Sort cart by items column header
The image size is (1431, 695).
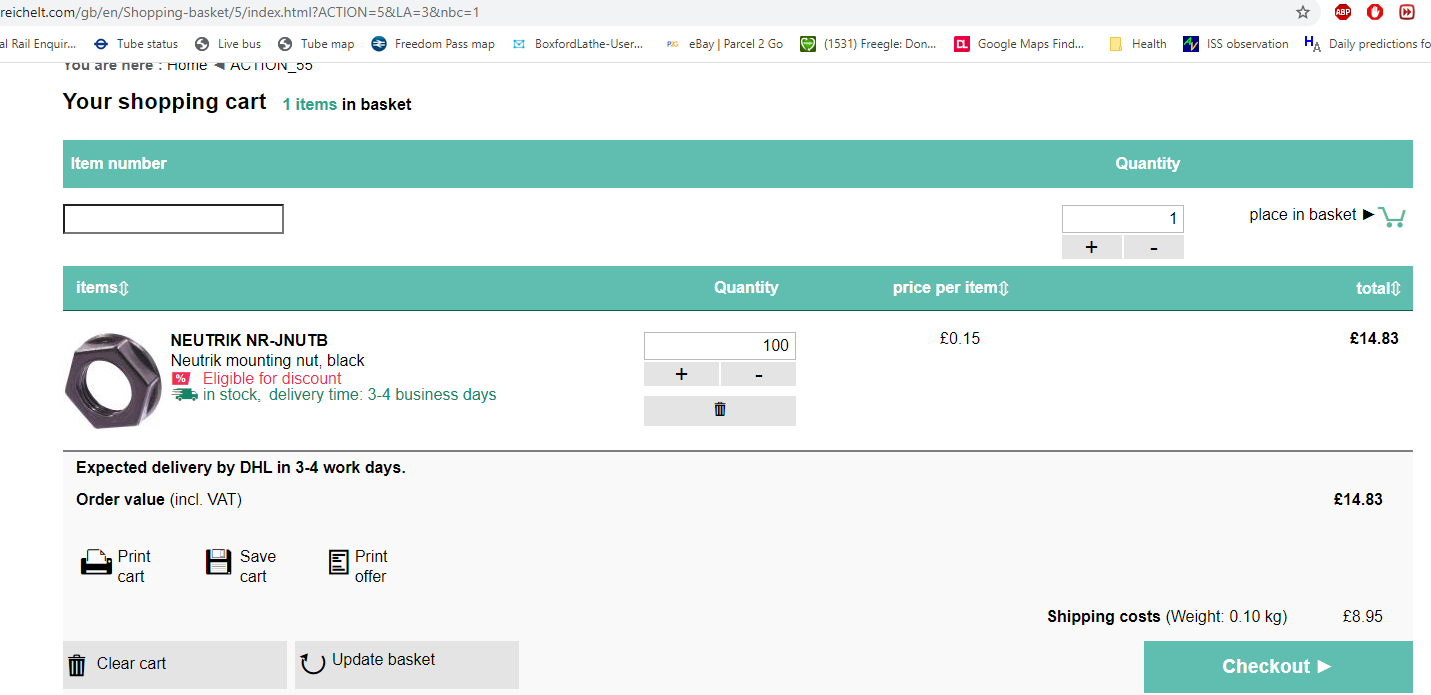[102, 288]
